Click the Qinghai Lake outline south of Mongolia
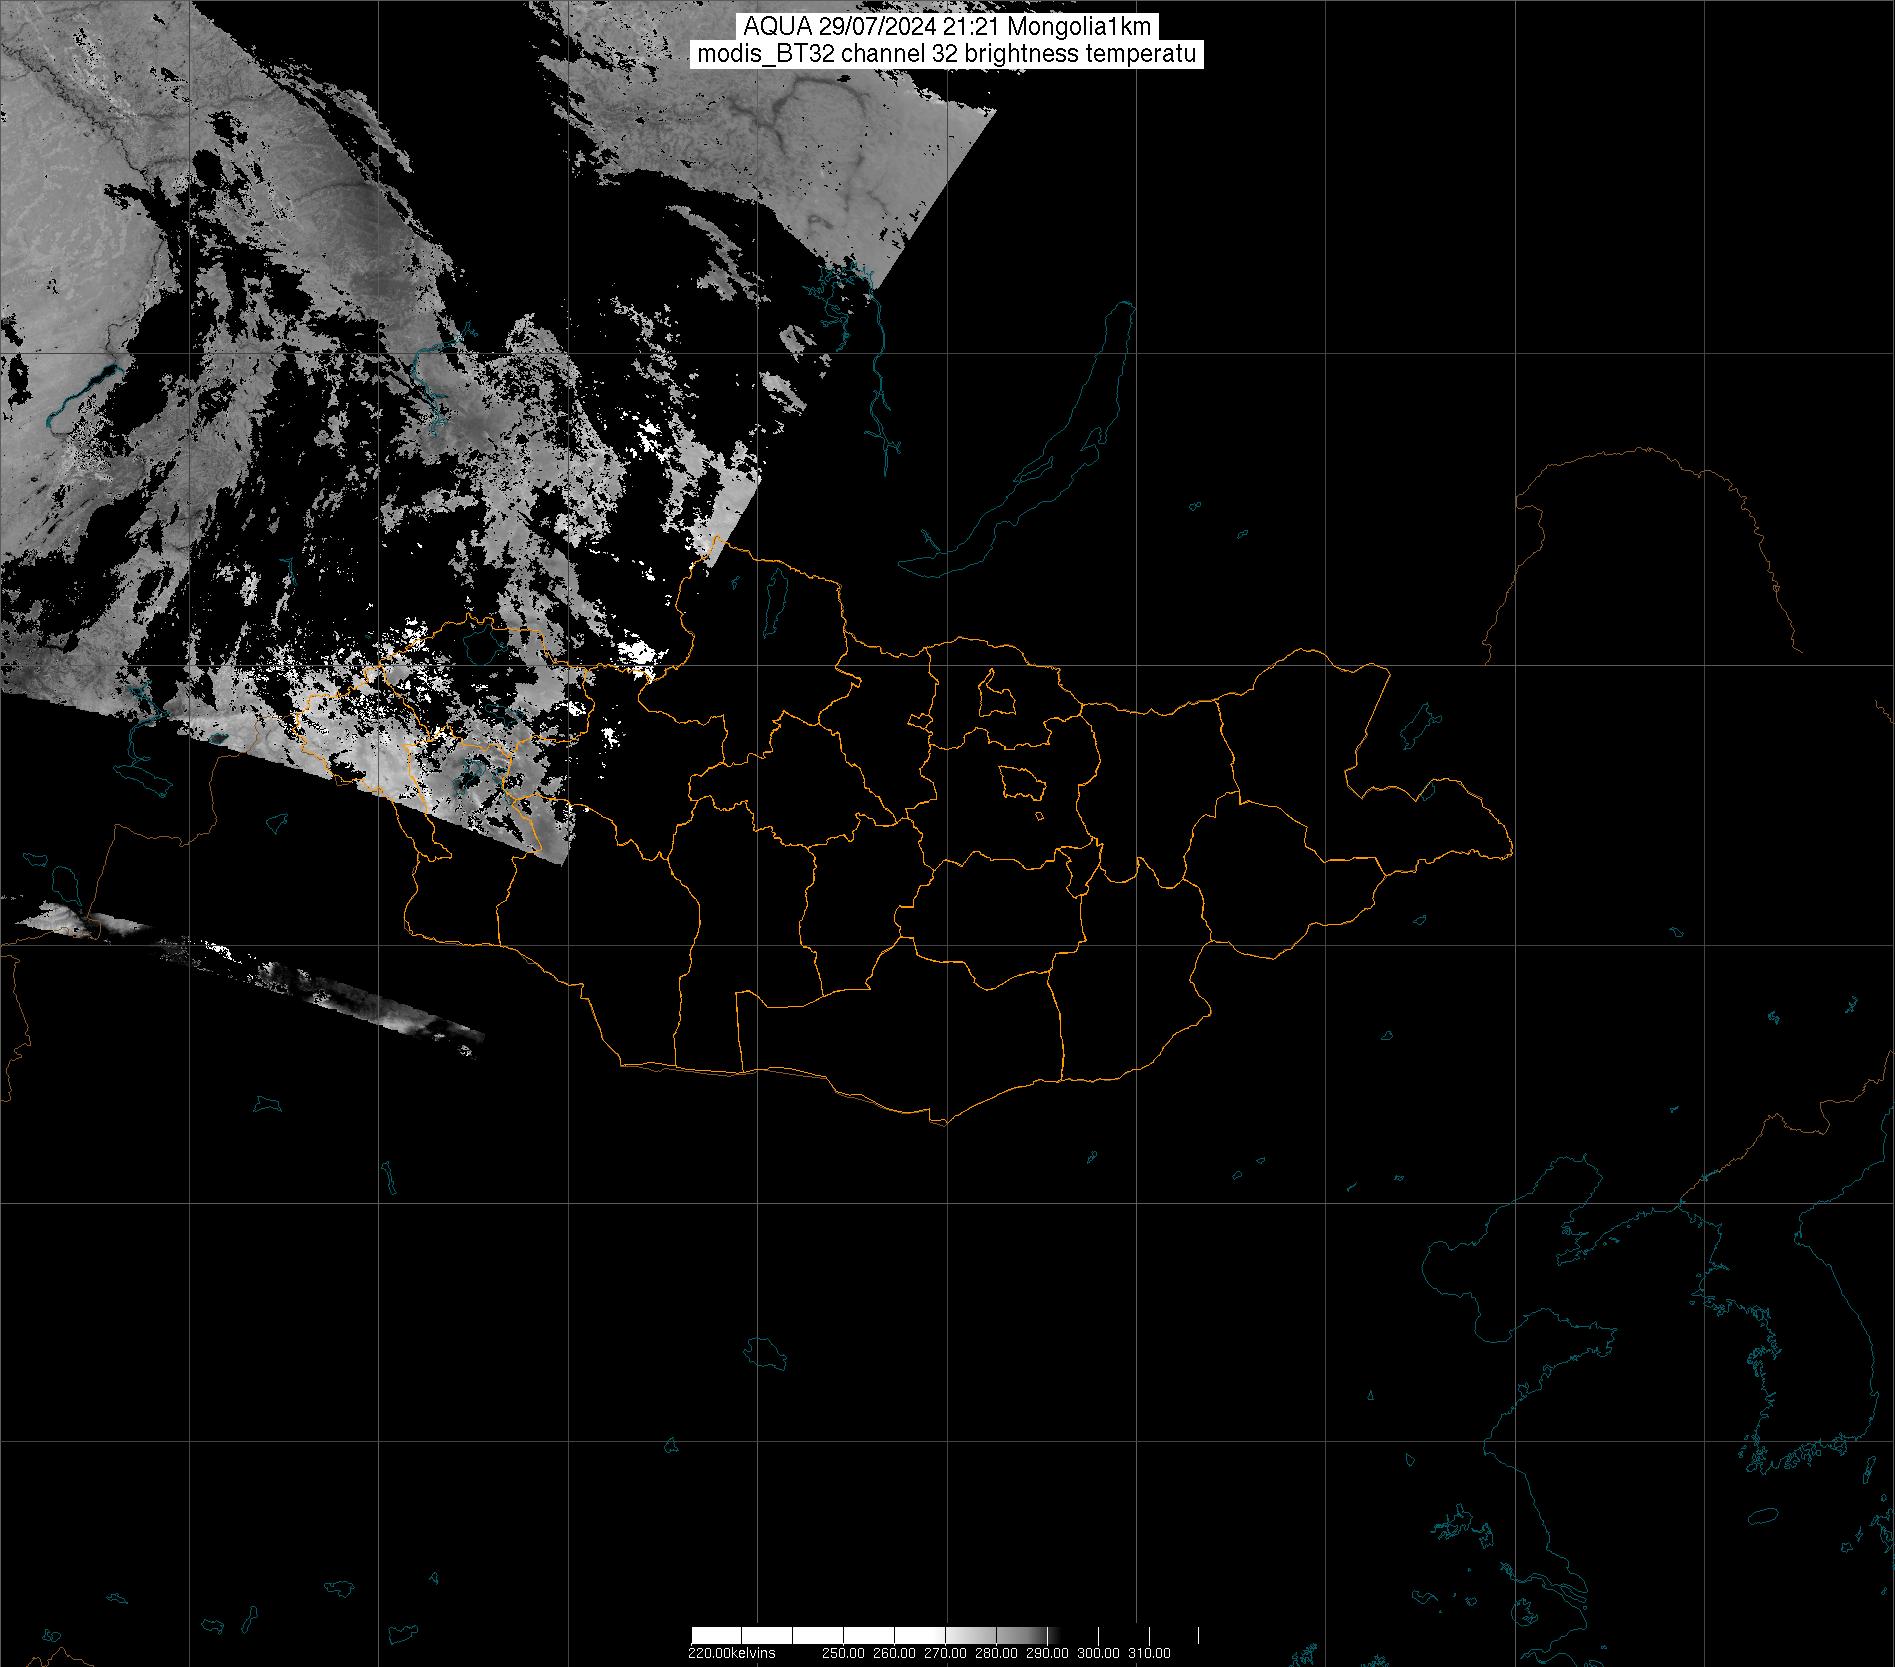1895x1667 pixels. 765,1353
